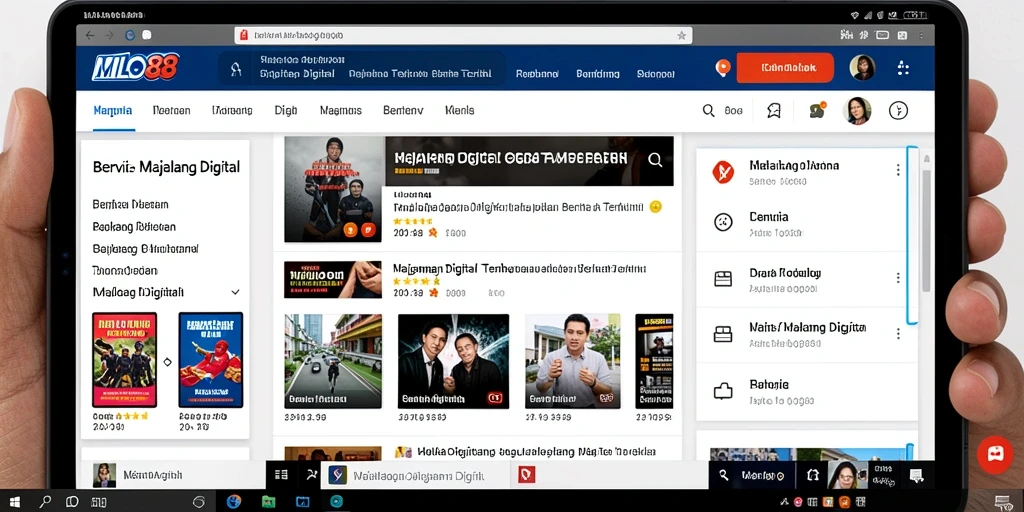
Task: Click the red icon in bottom bar
Action: pos(526,475)
